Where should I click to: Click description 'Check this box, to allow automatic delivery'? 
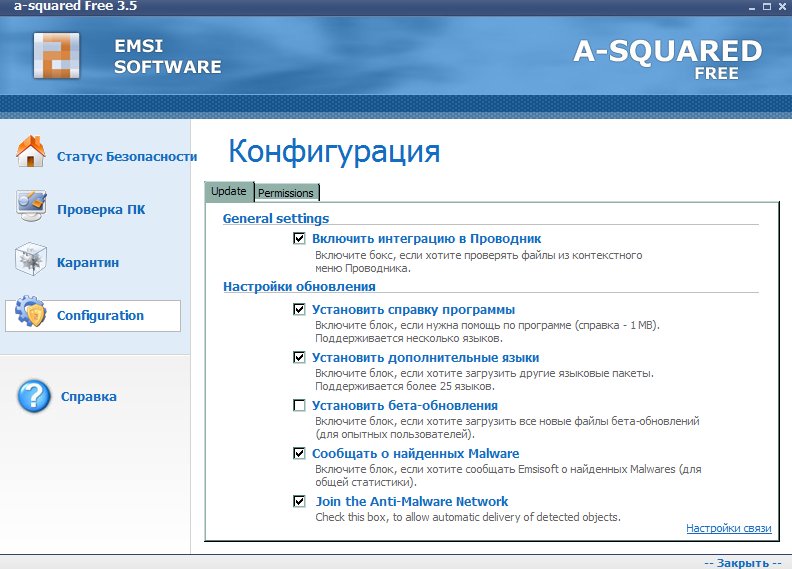468,517
